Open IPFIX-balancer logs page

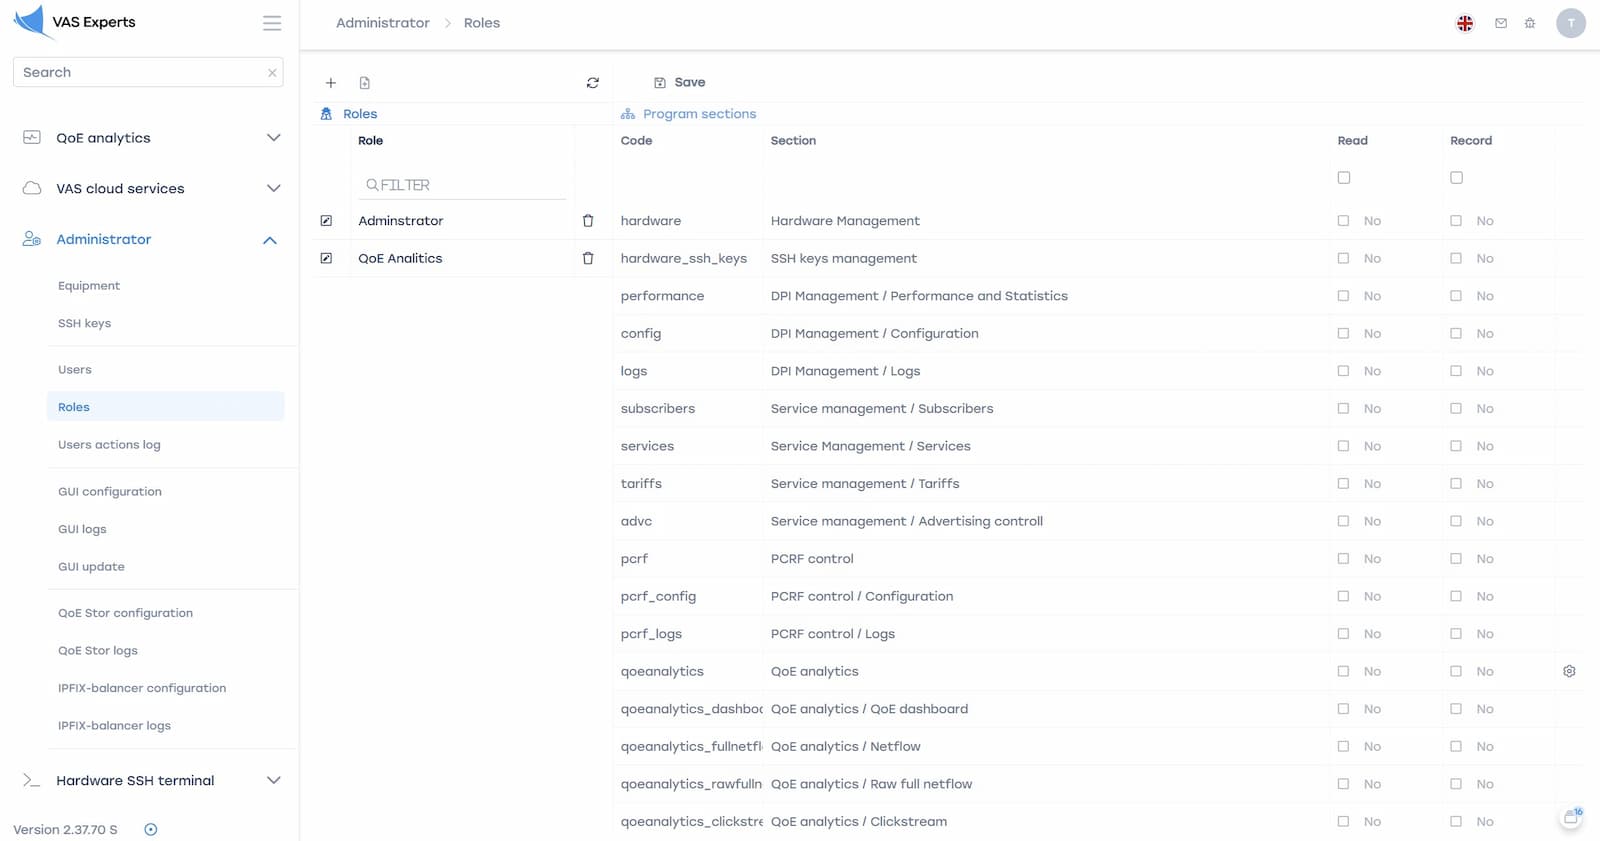pyautogui.click(x=114, y=726)
